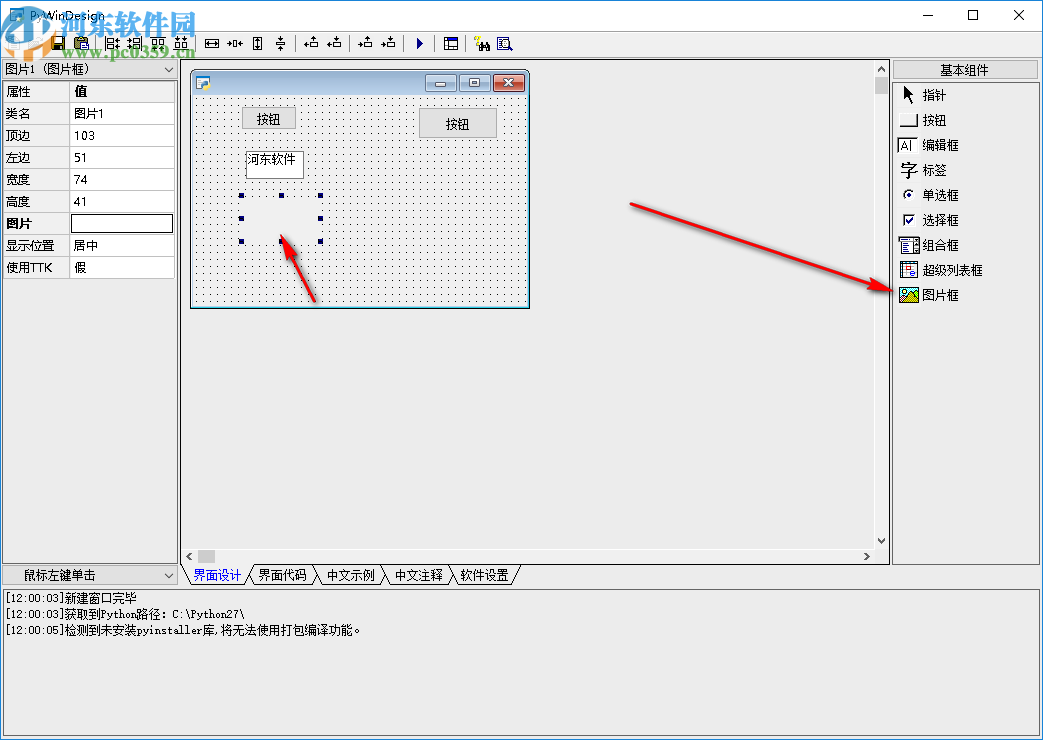The image size is (1043, 740).
Task: Click the design form's red close button
Action: point(509,83)
